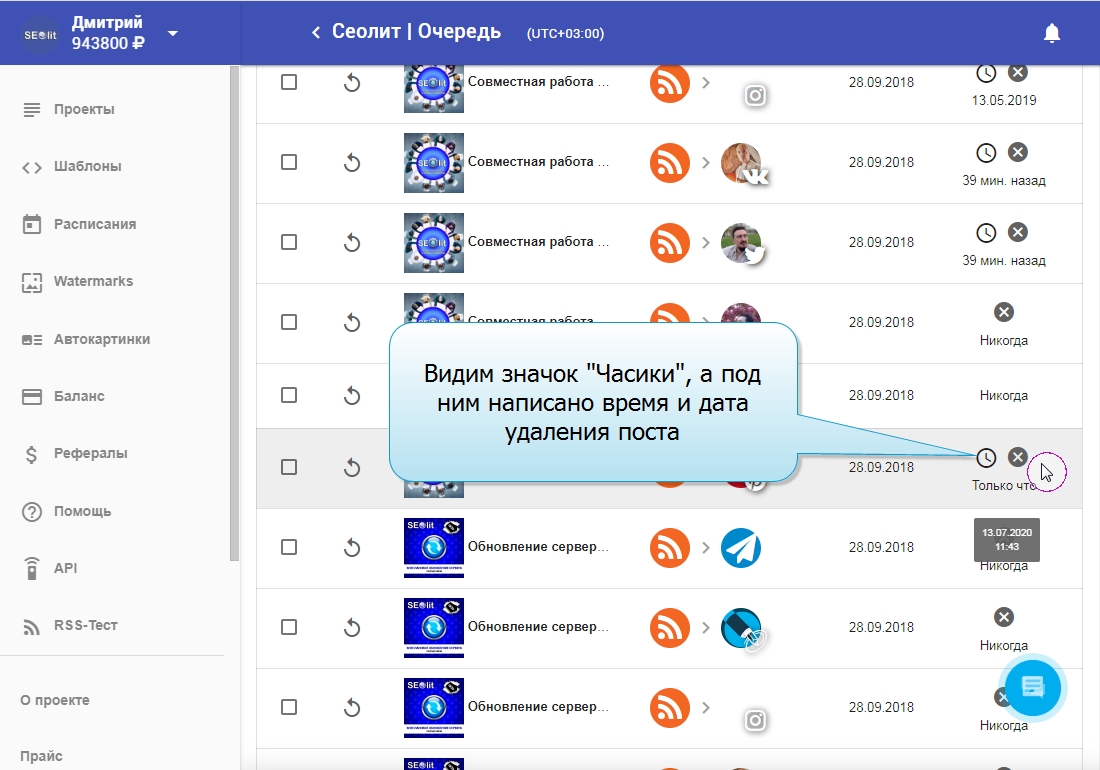Viewport: 1100px width, 770px height.
Task: Open the Прайс link
Action: tap(41, 756)
